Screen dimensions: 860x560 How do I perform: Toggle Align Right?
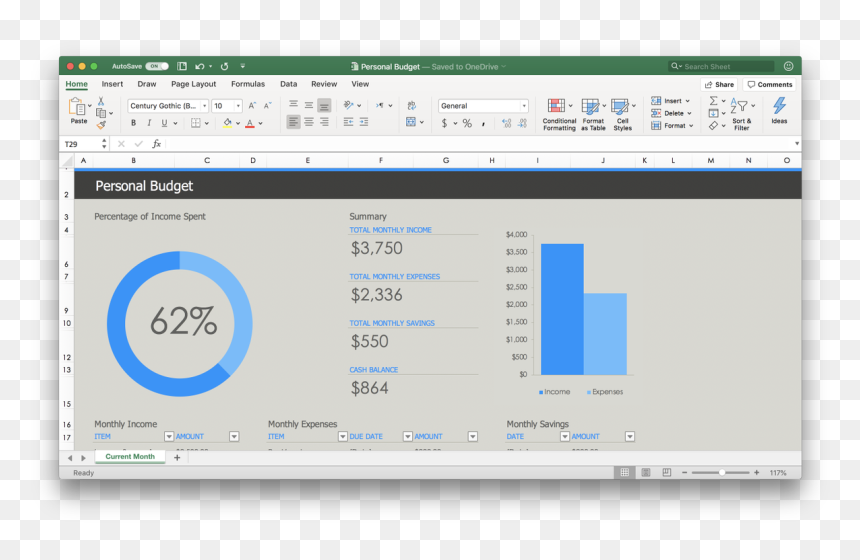pyautogui.click(x=324, y=122)
